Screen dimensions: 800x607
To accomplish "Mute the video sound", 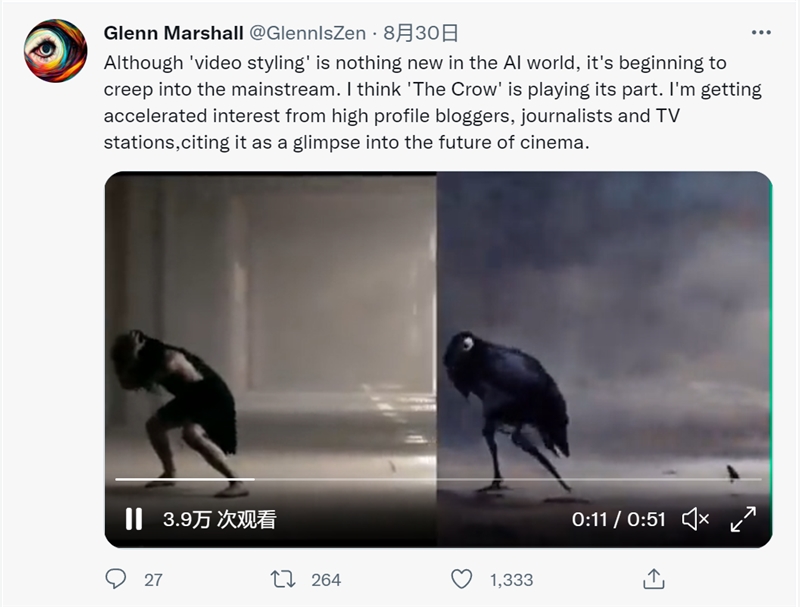I will coord(695,519).
